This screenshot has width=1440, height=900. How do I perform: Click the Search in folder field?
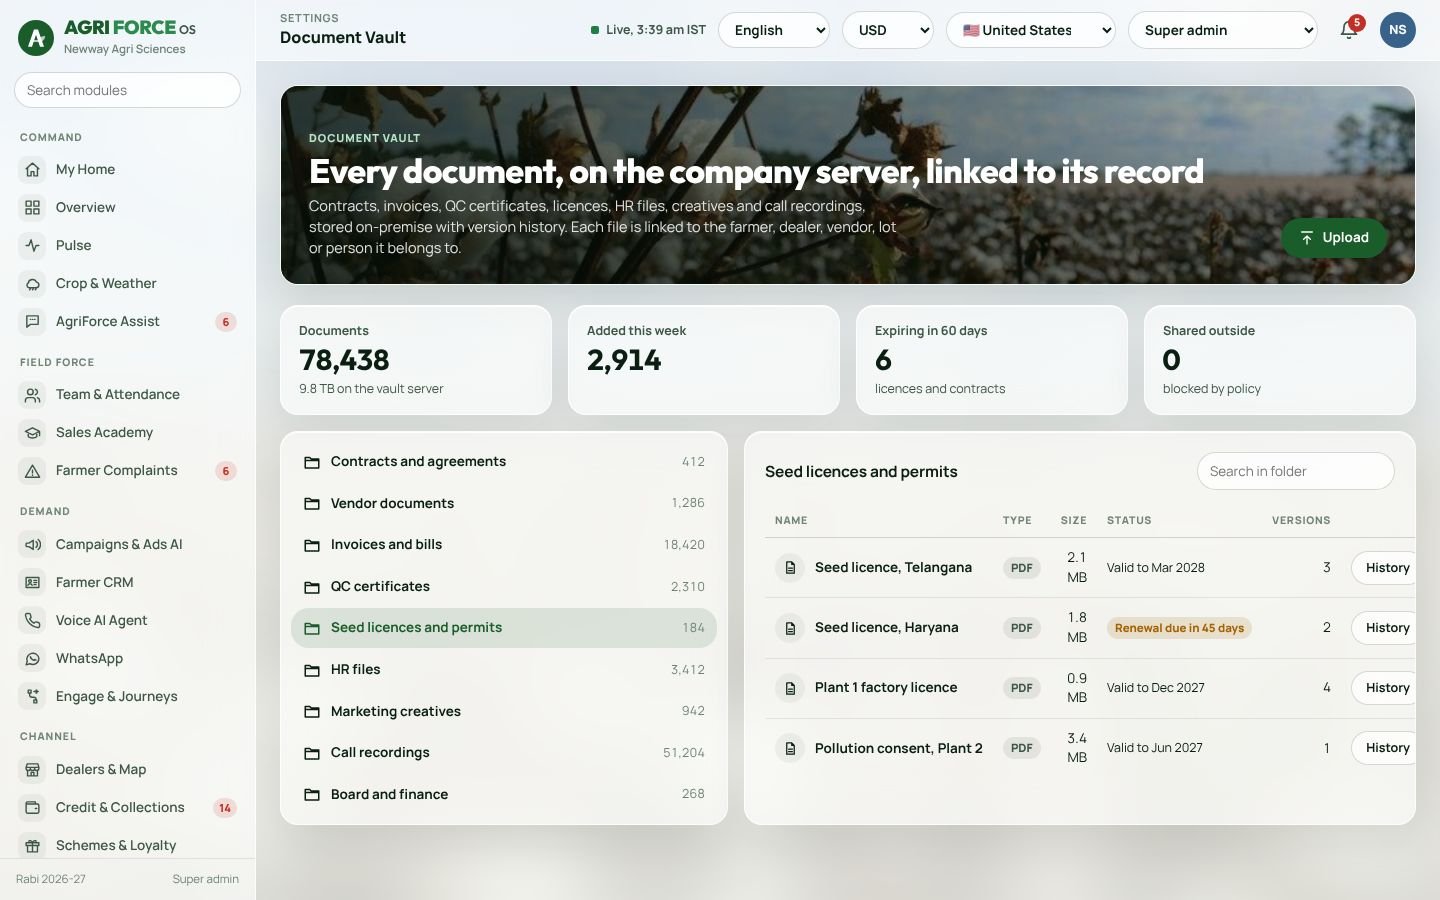pyautogui.click(x=1295, y=471)
